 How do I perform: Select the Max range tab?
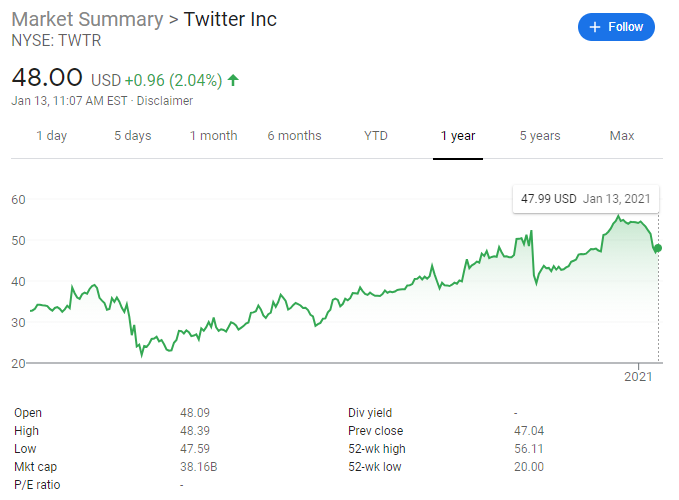coord(622,136)
